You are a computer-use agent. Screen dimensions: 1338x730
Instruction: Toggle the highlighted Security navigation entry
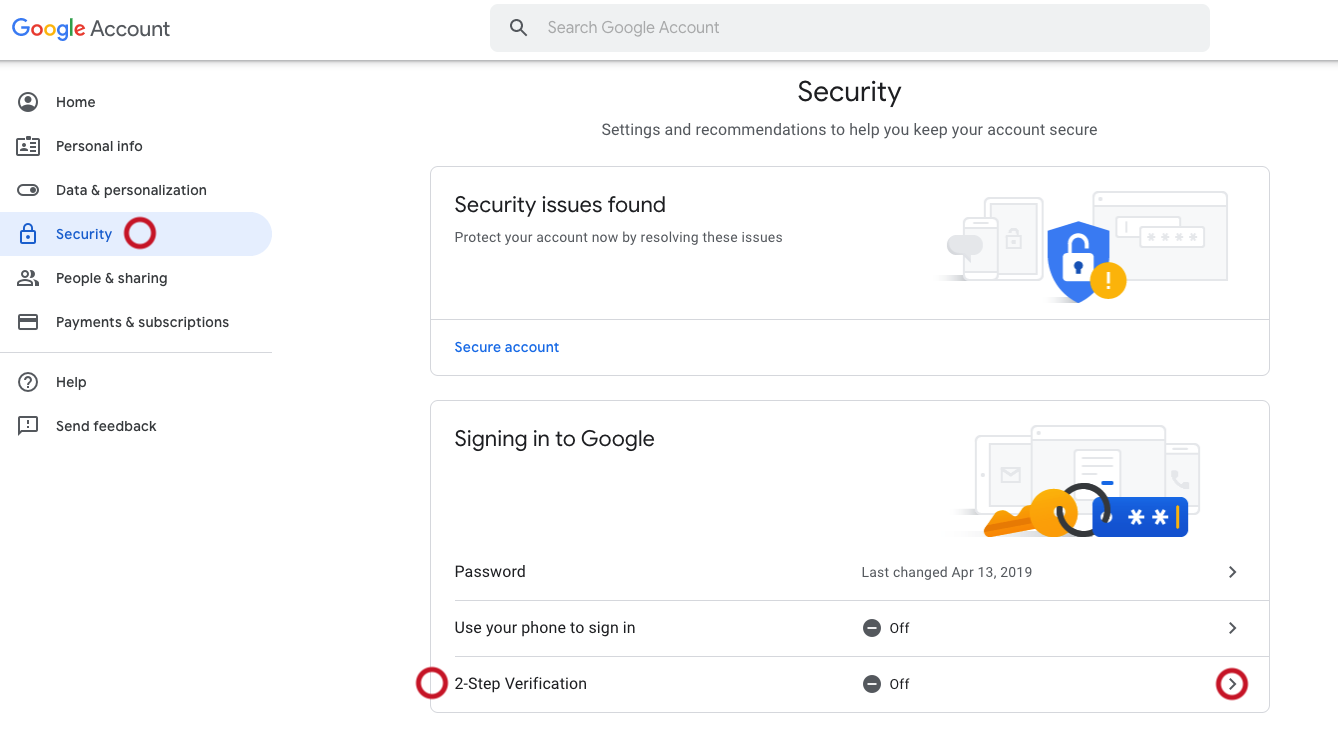pyautogui.click(x=84, y=233)
